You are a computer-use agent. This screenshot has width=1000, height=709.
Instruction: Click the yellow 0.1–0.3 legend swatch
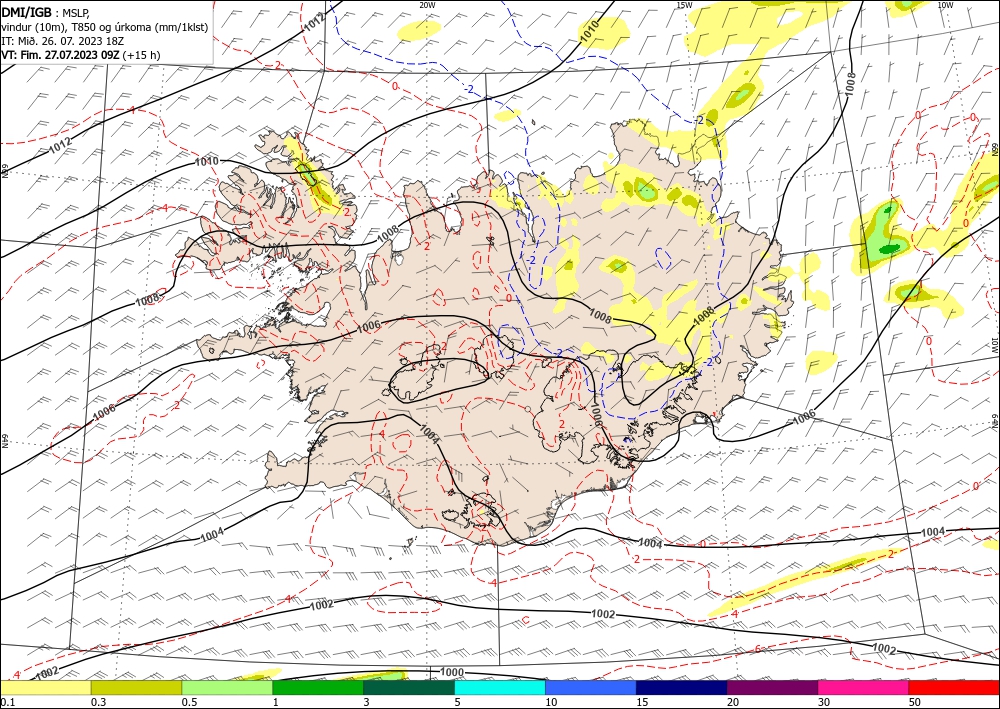(45, 687)
